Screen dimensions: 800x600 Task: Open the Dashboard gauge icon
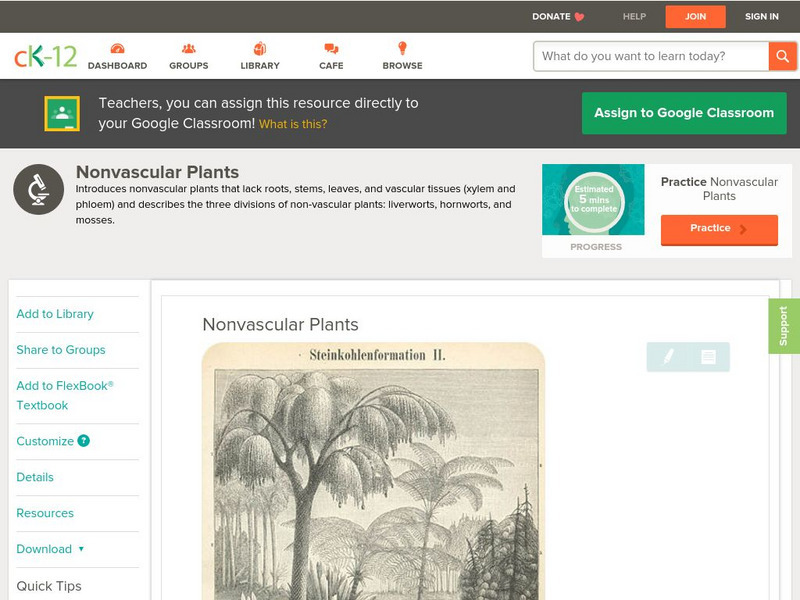tap(117, 48)
